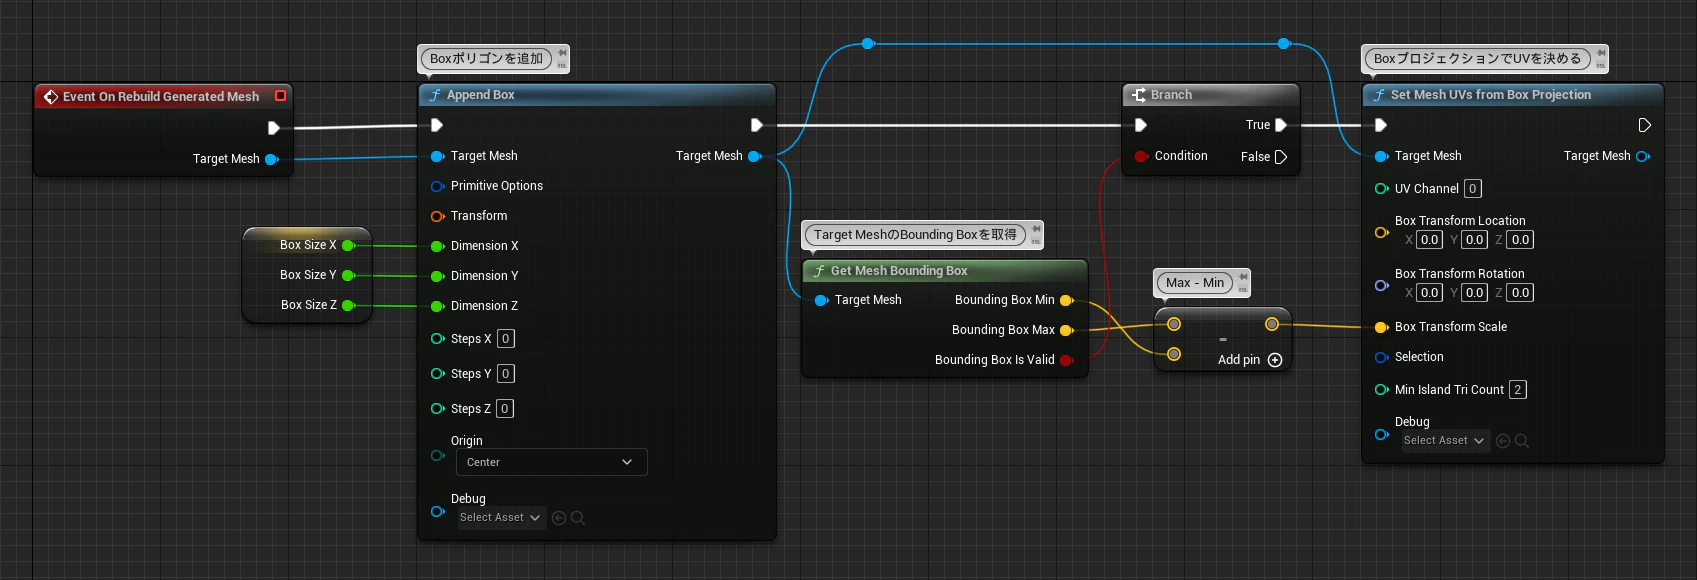Click the Target Mesh output pin on the Event node

pyautogui.click(x=271, y=159)
